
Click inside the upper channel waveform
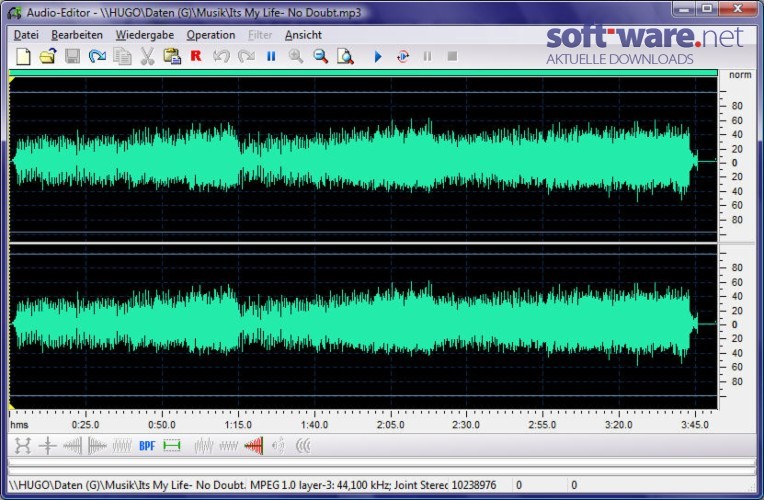(363, 160)
